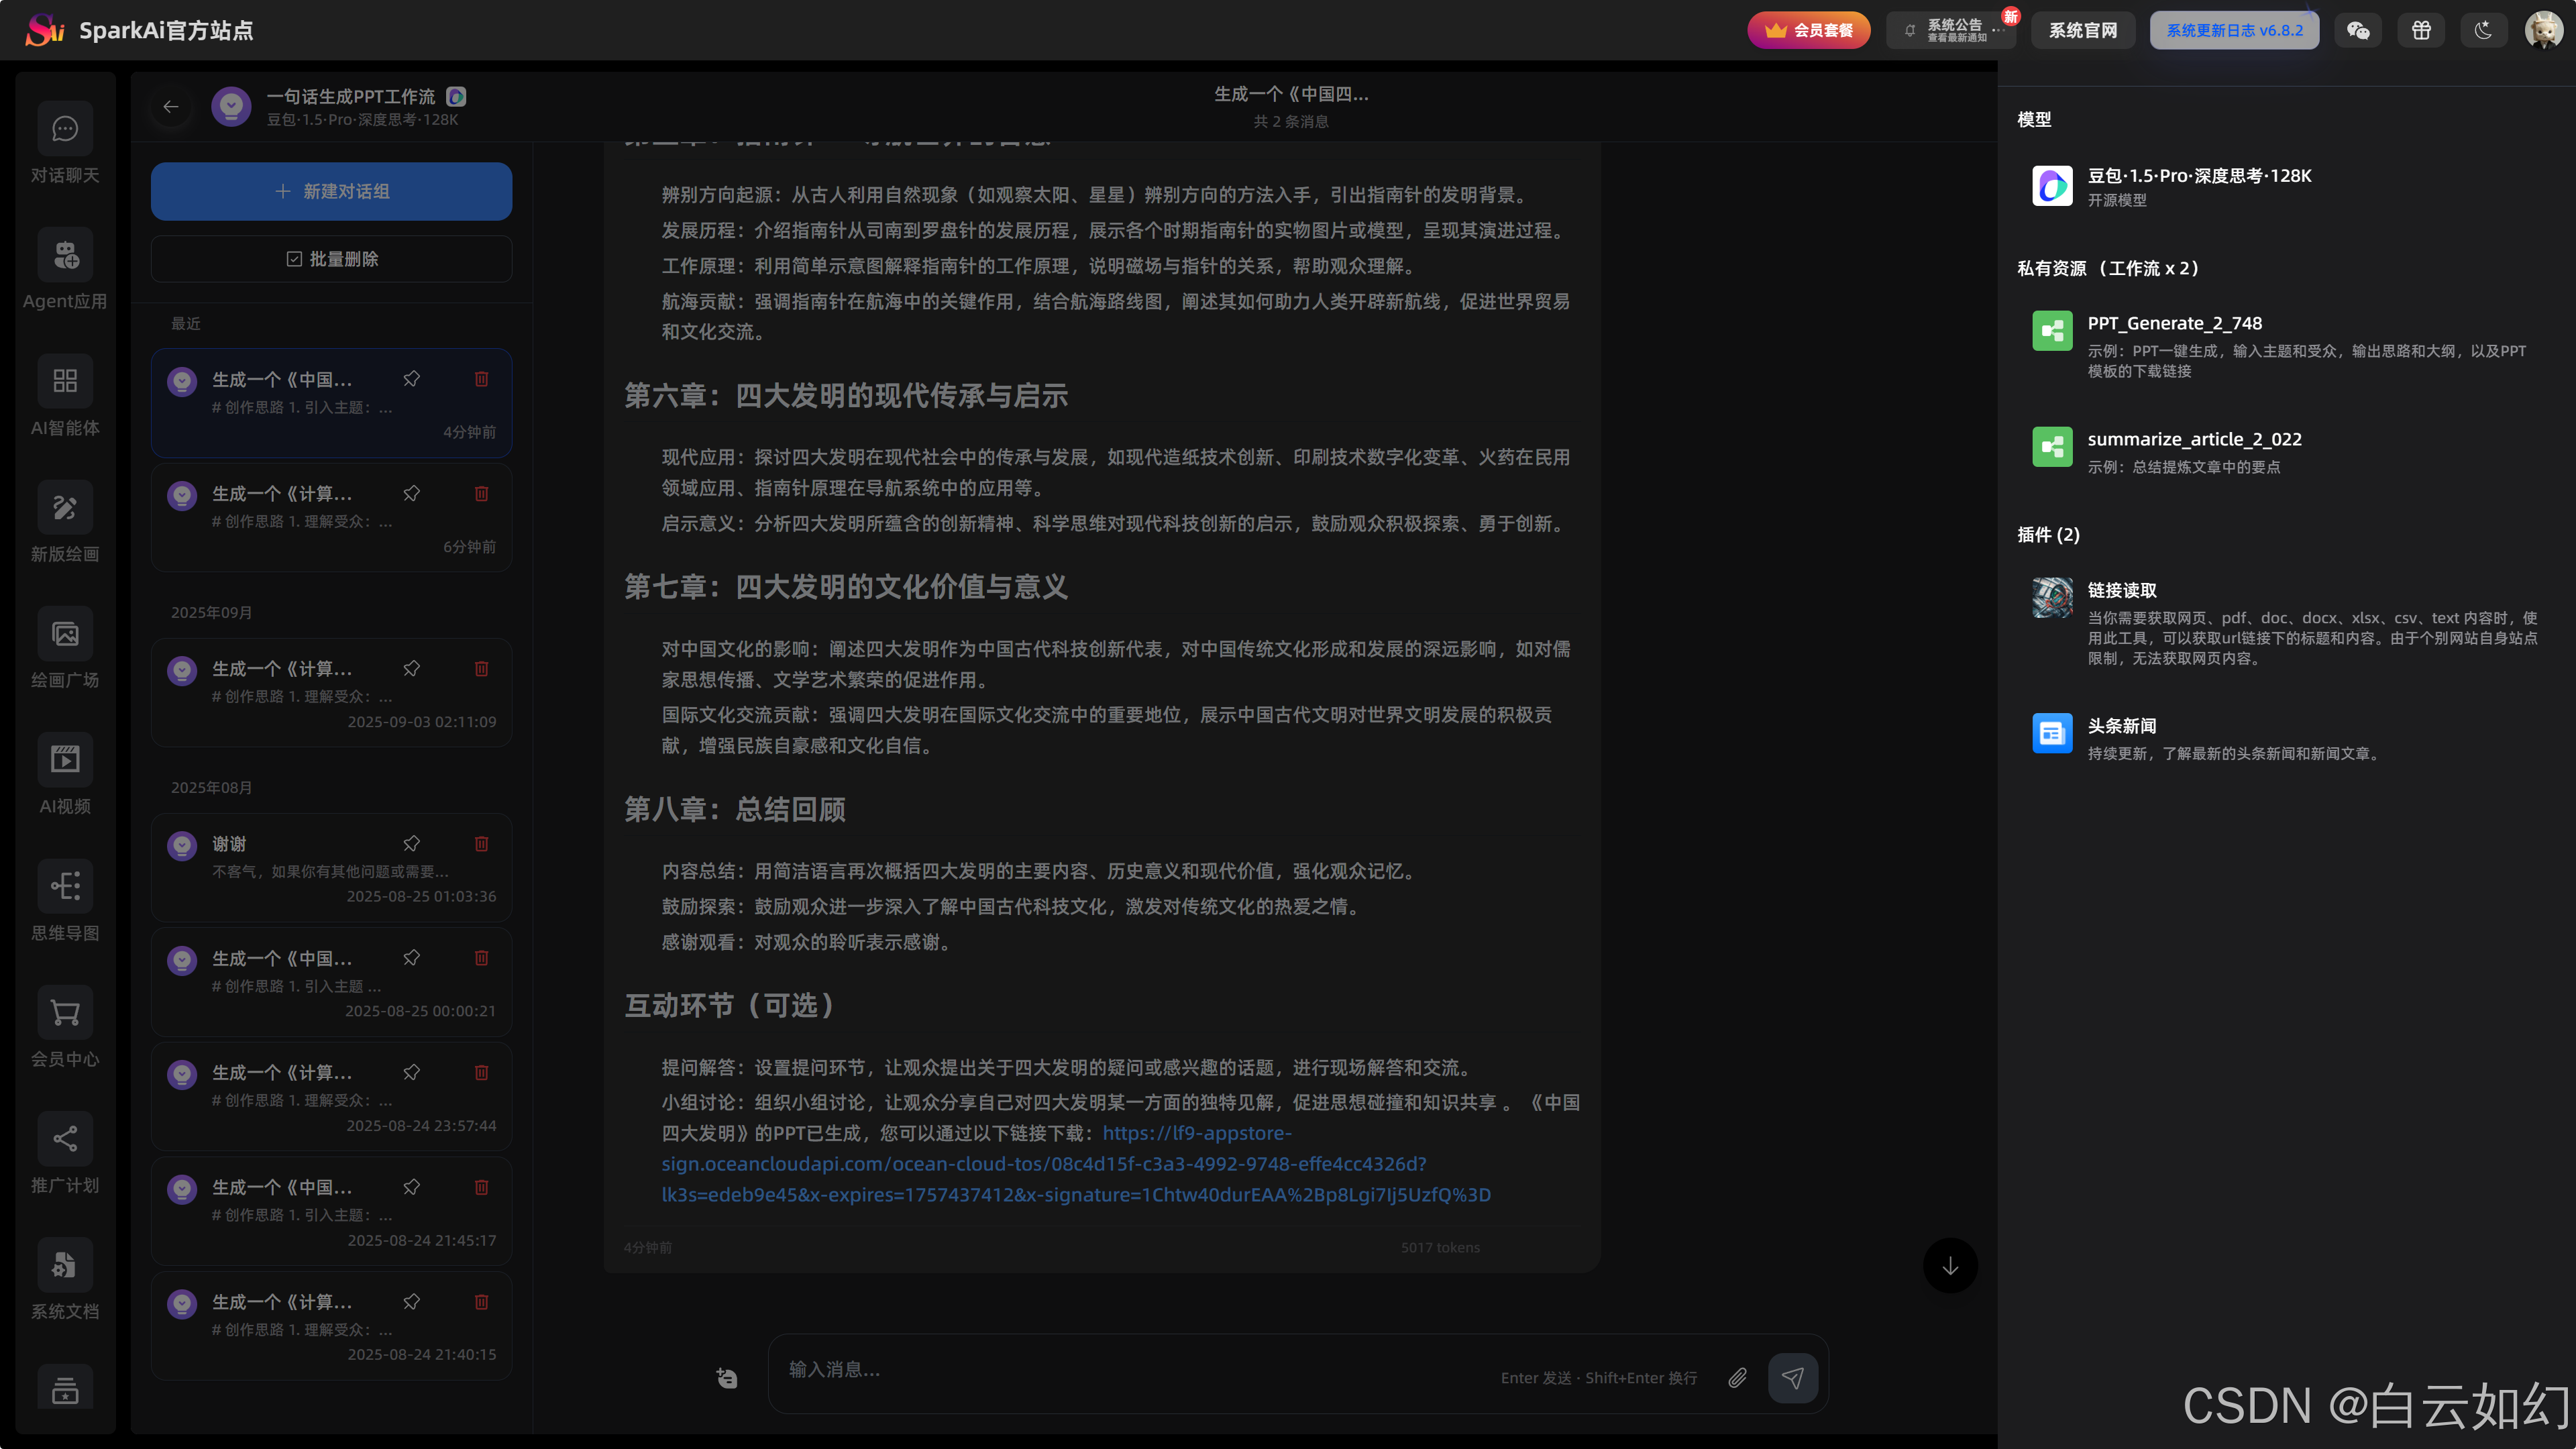This screenshot has height=1449, width=2576.
Task: Open the WeChat icon in the top bar
Action: [2358, 30]
